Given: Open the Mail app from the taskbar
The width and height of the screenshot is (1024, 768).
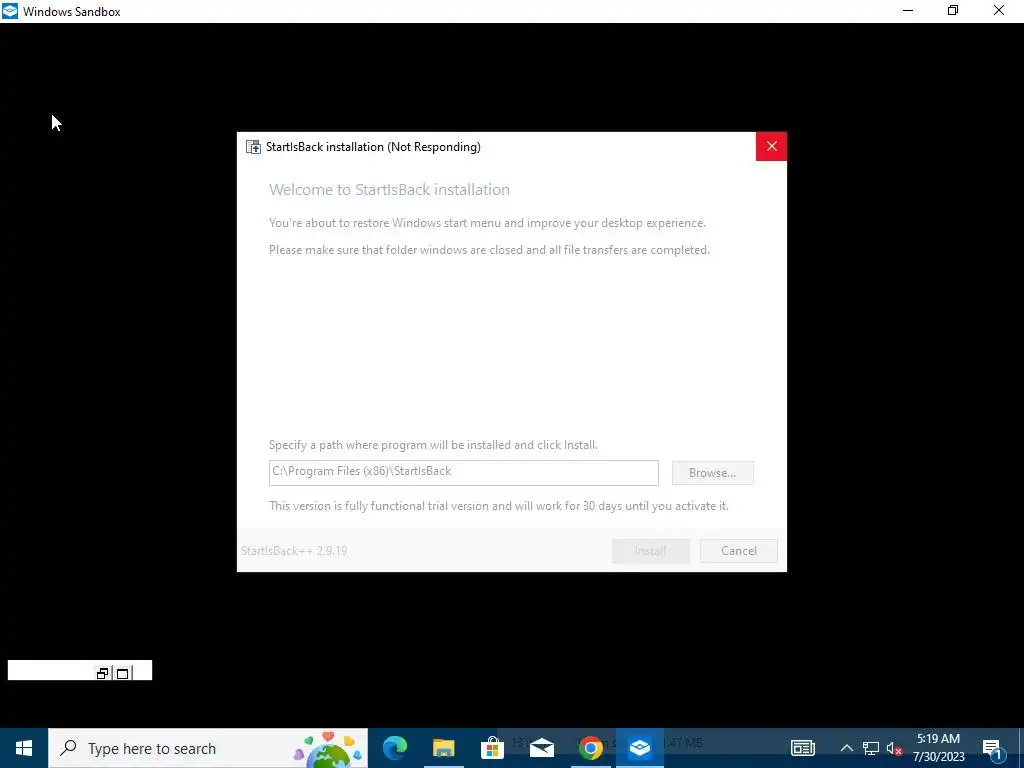Looking at the screenshot, I should coord(541,748).
